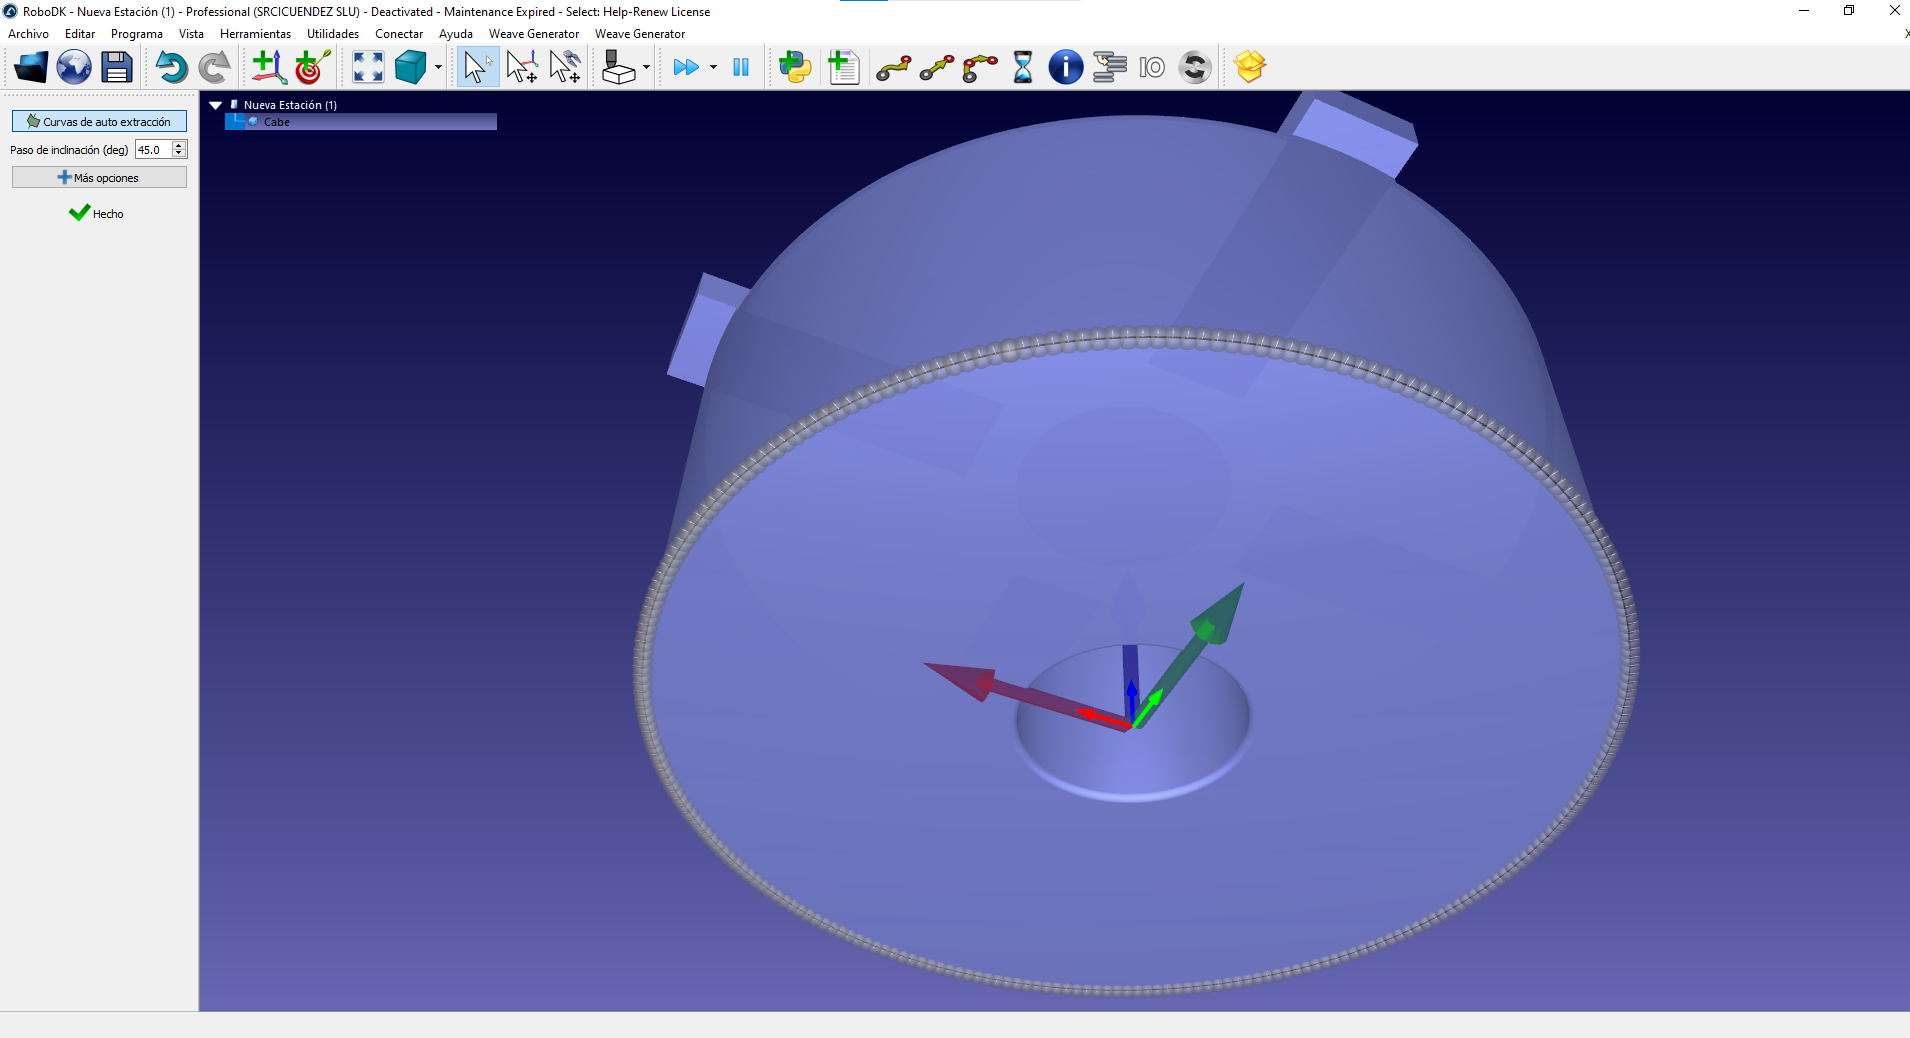Open the Herramientas menu
Viewport: 1910px width, 1038px height.
(255, 34)
